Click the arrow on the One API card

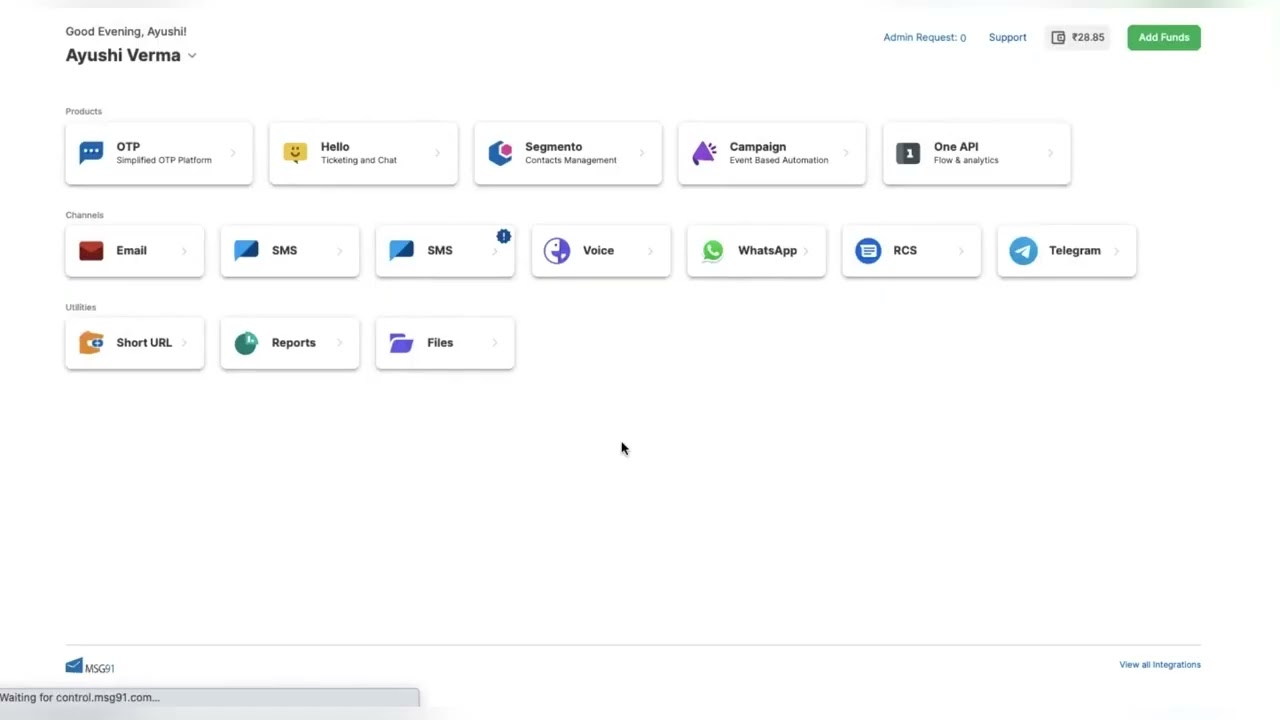point(1050,153)
